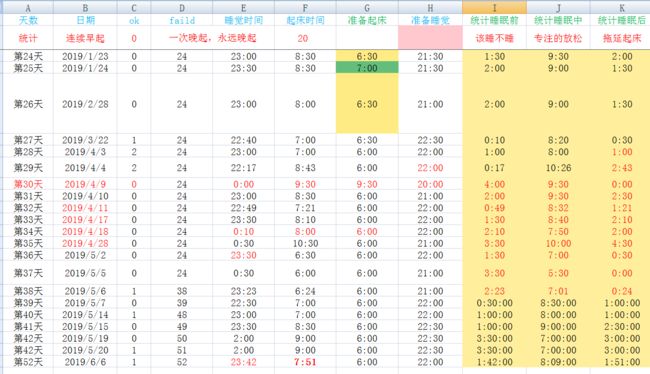Image resolution: width=650 pixels, height=374 pixels.
Task: Click the red 4:30 cell
Action: coord(621,243)
